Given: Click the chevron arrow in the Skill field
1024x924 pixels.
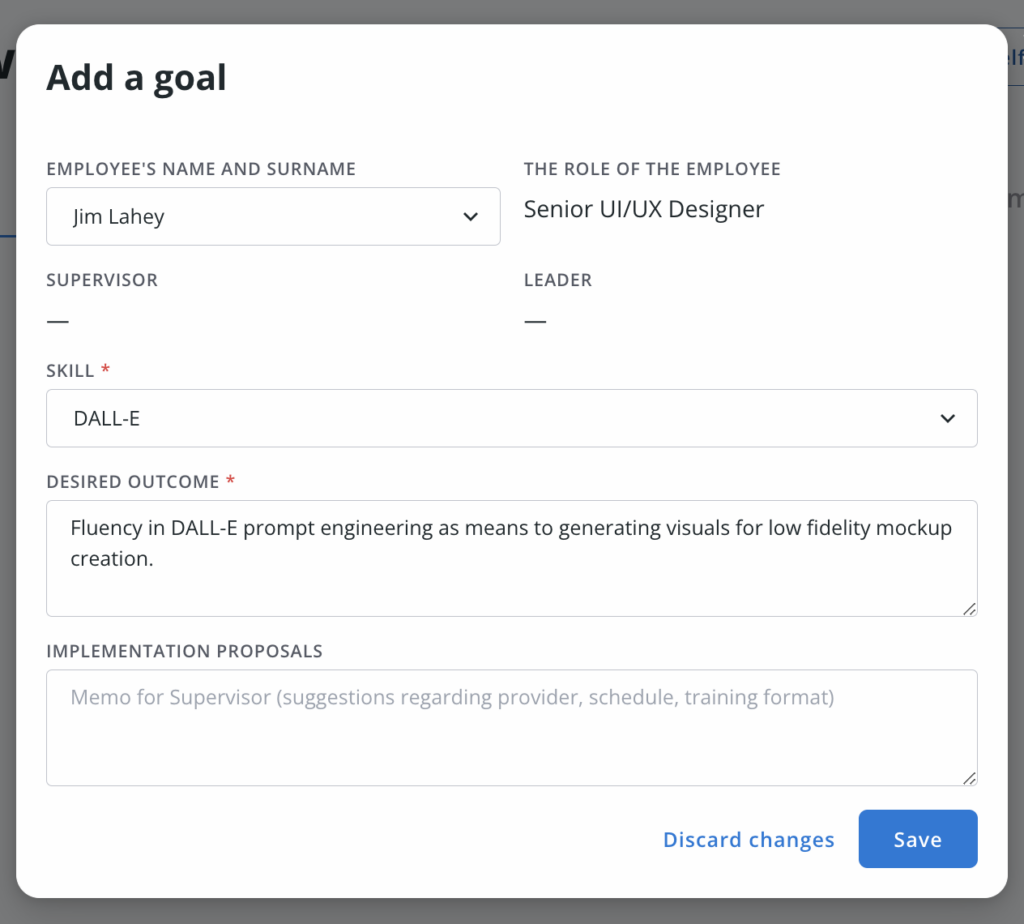Looking at the screenshot, I should click(948, 419).
